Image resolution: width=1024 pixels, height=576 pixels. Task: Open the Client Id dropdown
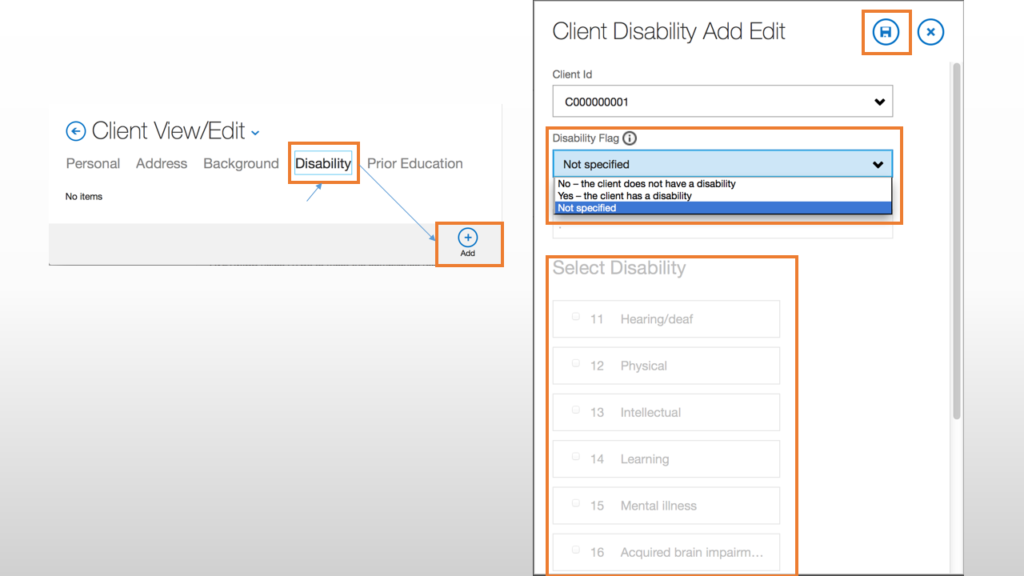click(x=722, y=101)
